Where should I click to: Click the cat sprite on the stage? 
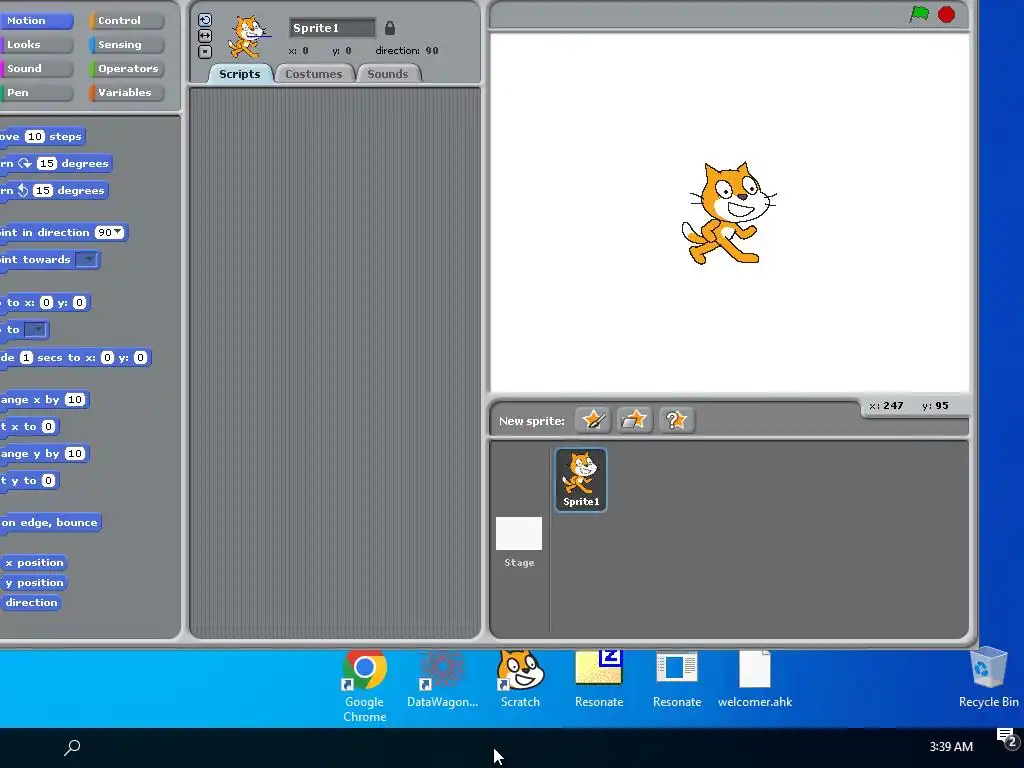coord(727,213)
